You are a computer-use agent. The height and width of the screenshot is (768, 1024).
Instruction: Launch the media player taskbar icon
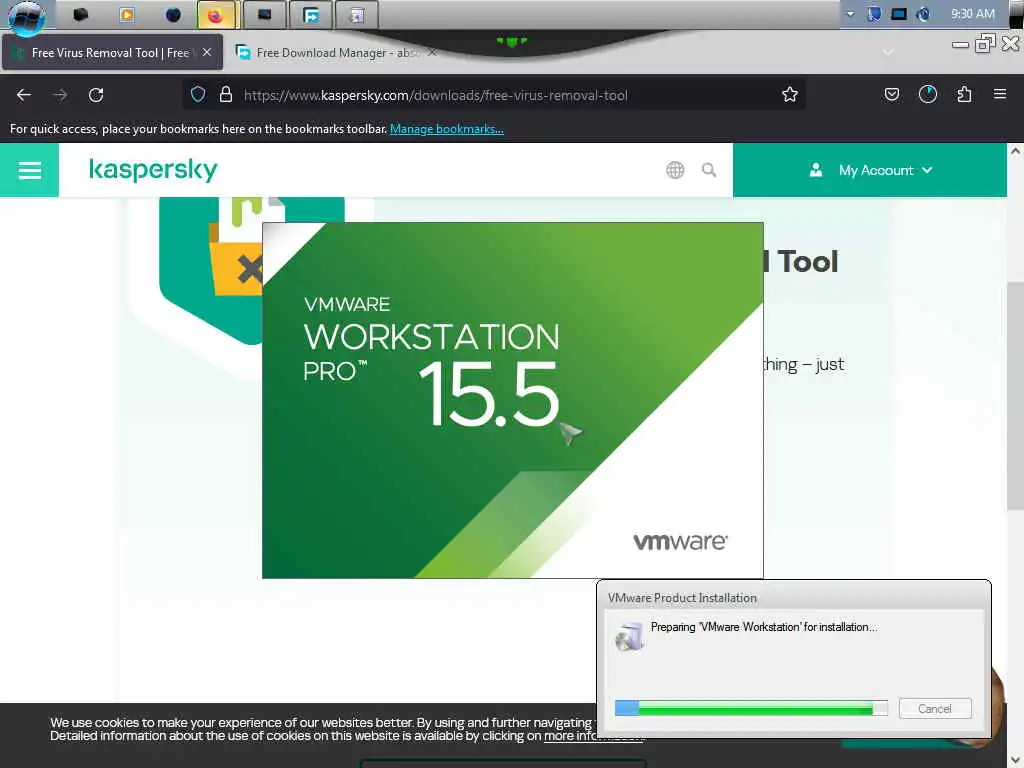pos(127,14)
